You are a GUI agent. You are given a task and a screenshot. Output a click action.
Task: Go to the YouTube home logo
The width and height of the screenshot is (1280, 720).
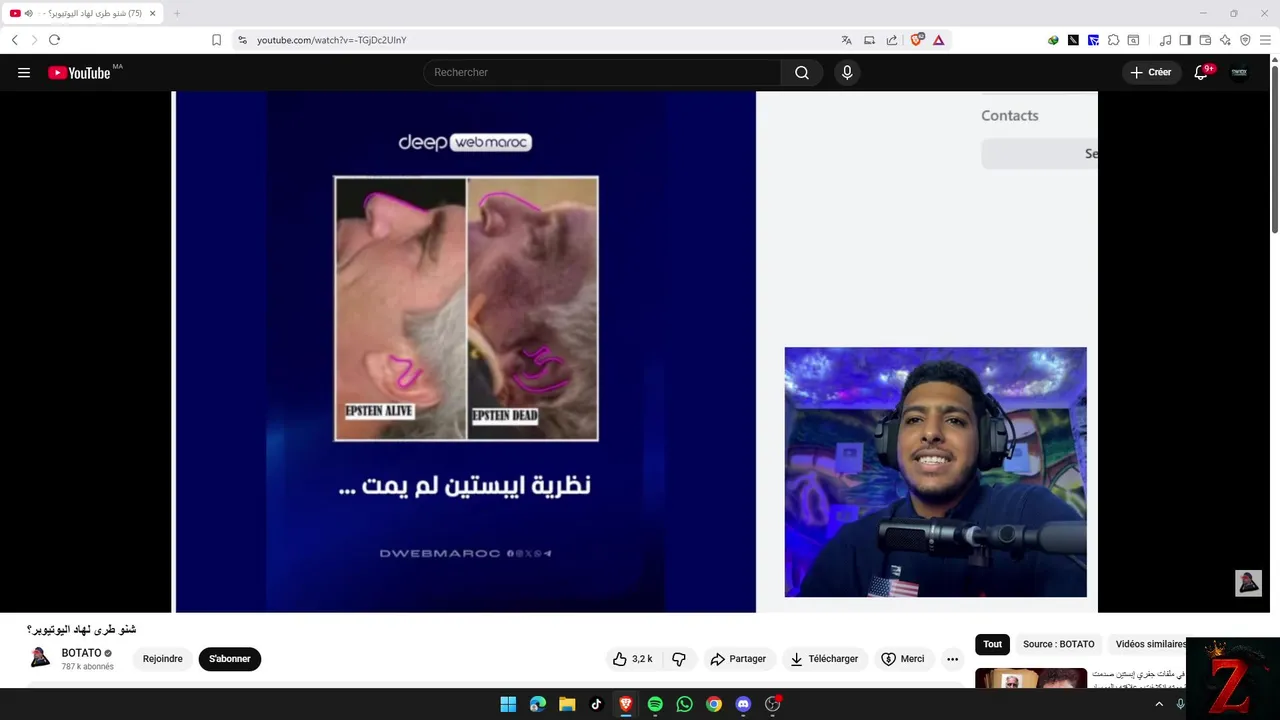pyautogui.click(x=79, y=72)
